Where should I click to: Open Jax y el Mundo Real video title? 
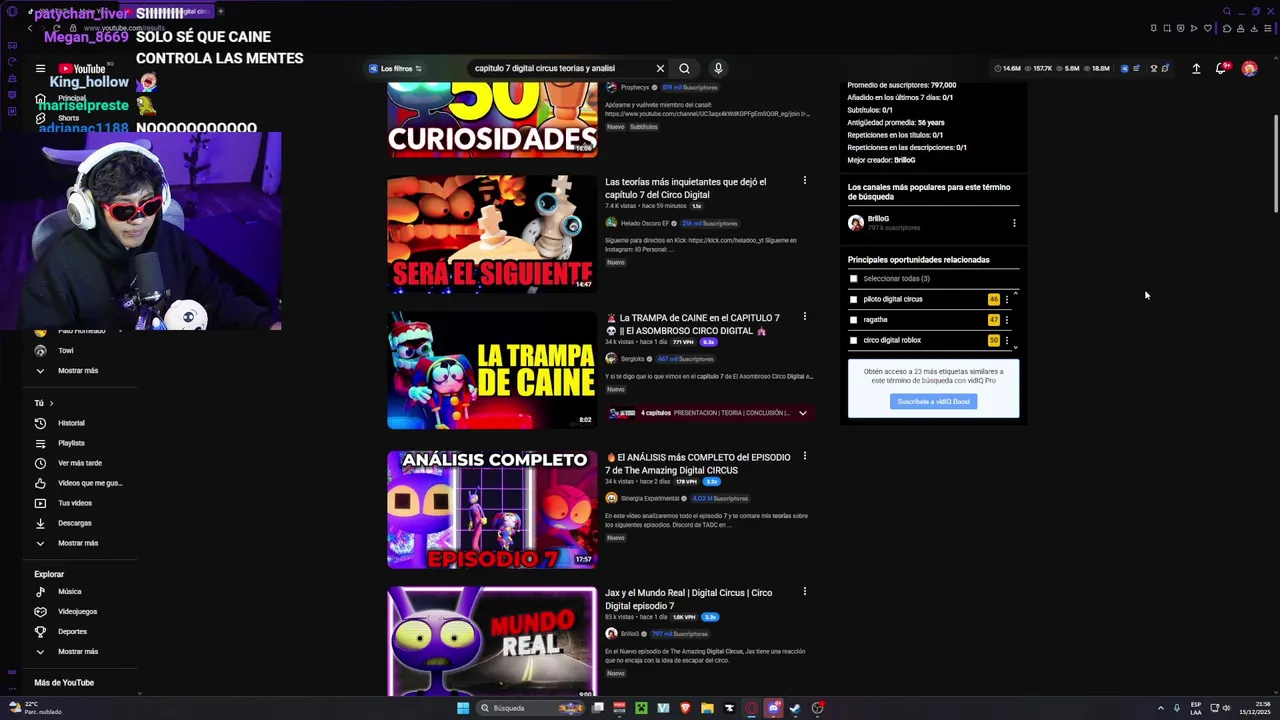pyautogui.click(x=689, y=599)
